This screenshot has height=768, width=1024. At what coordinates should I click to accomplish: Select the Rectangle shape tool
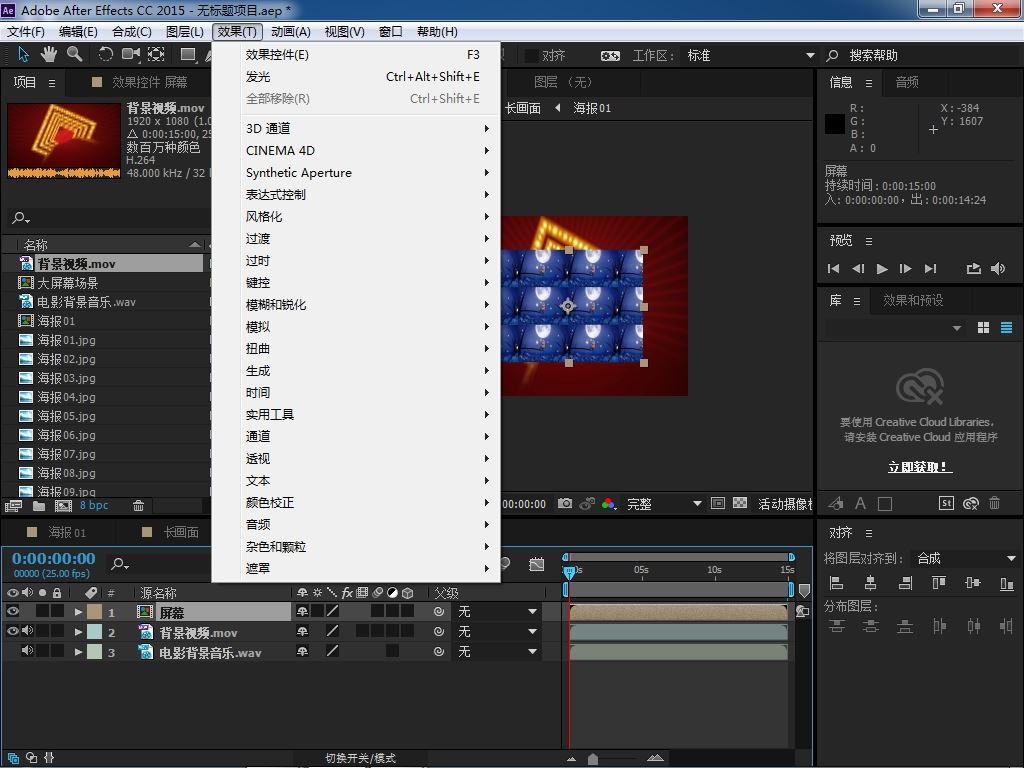coord(188,54)
